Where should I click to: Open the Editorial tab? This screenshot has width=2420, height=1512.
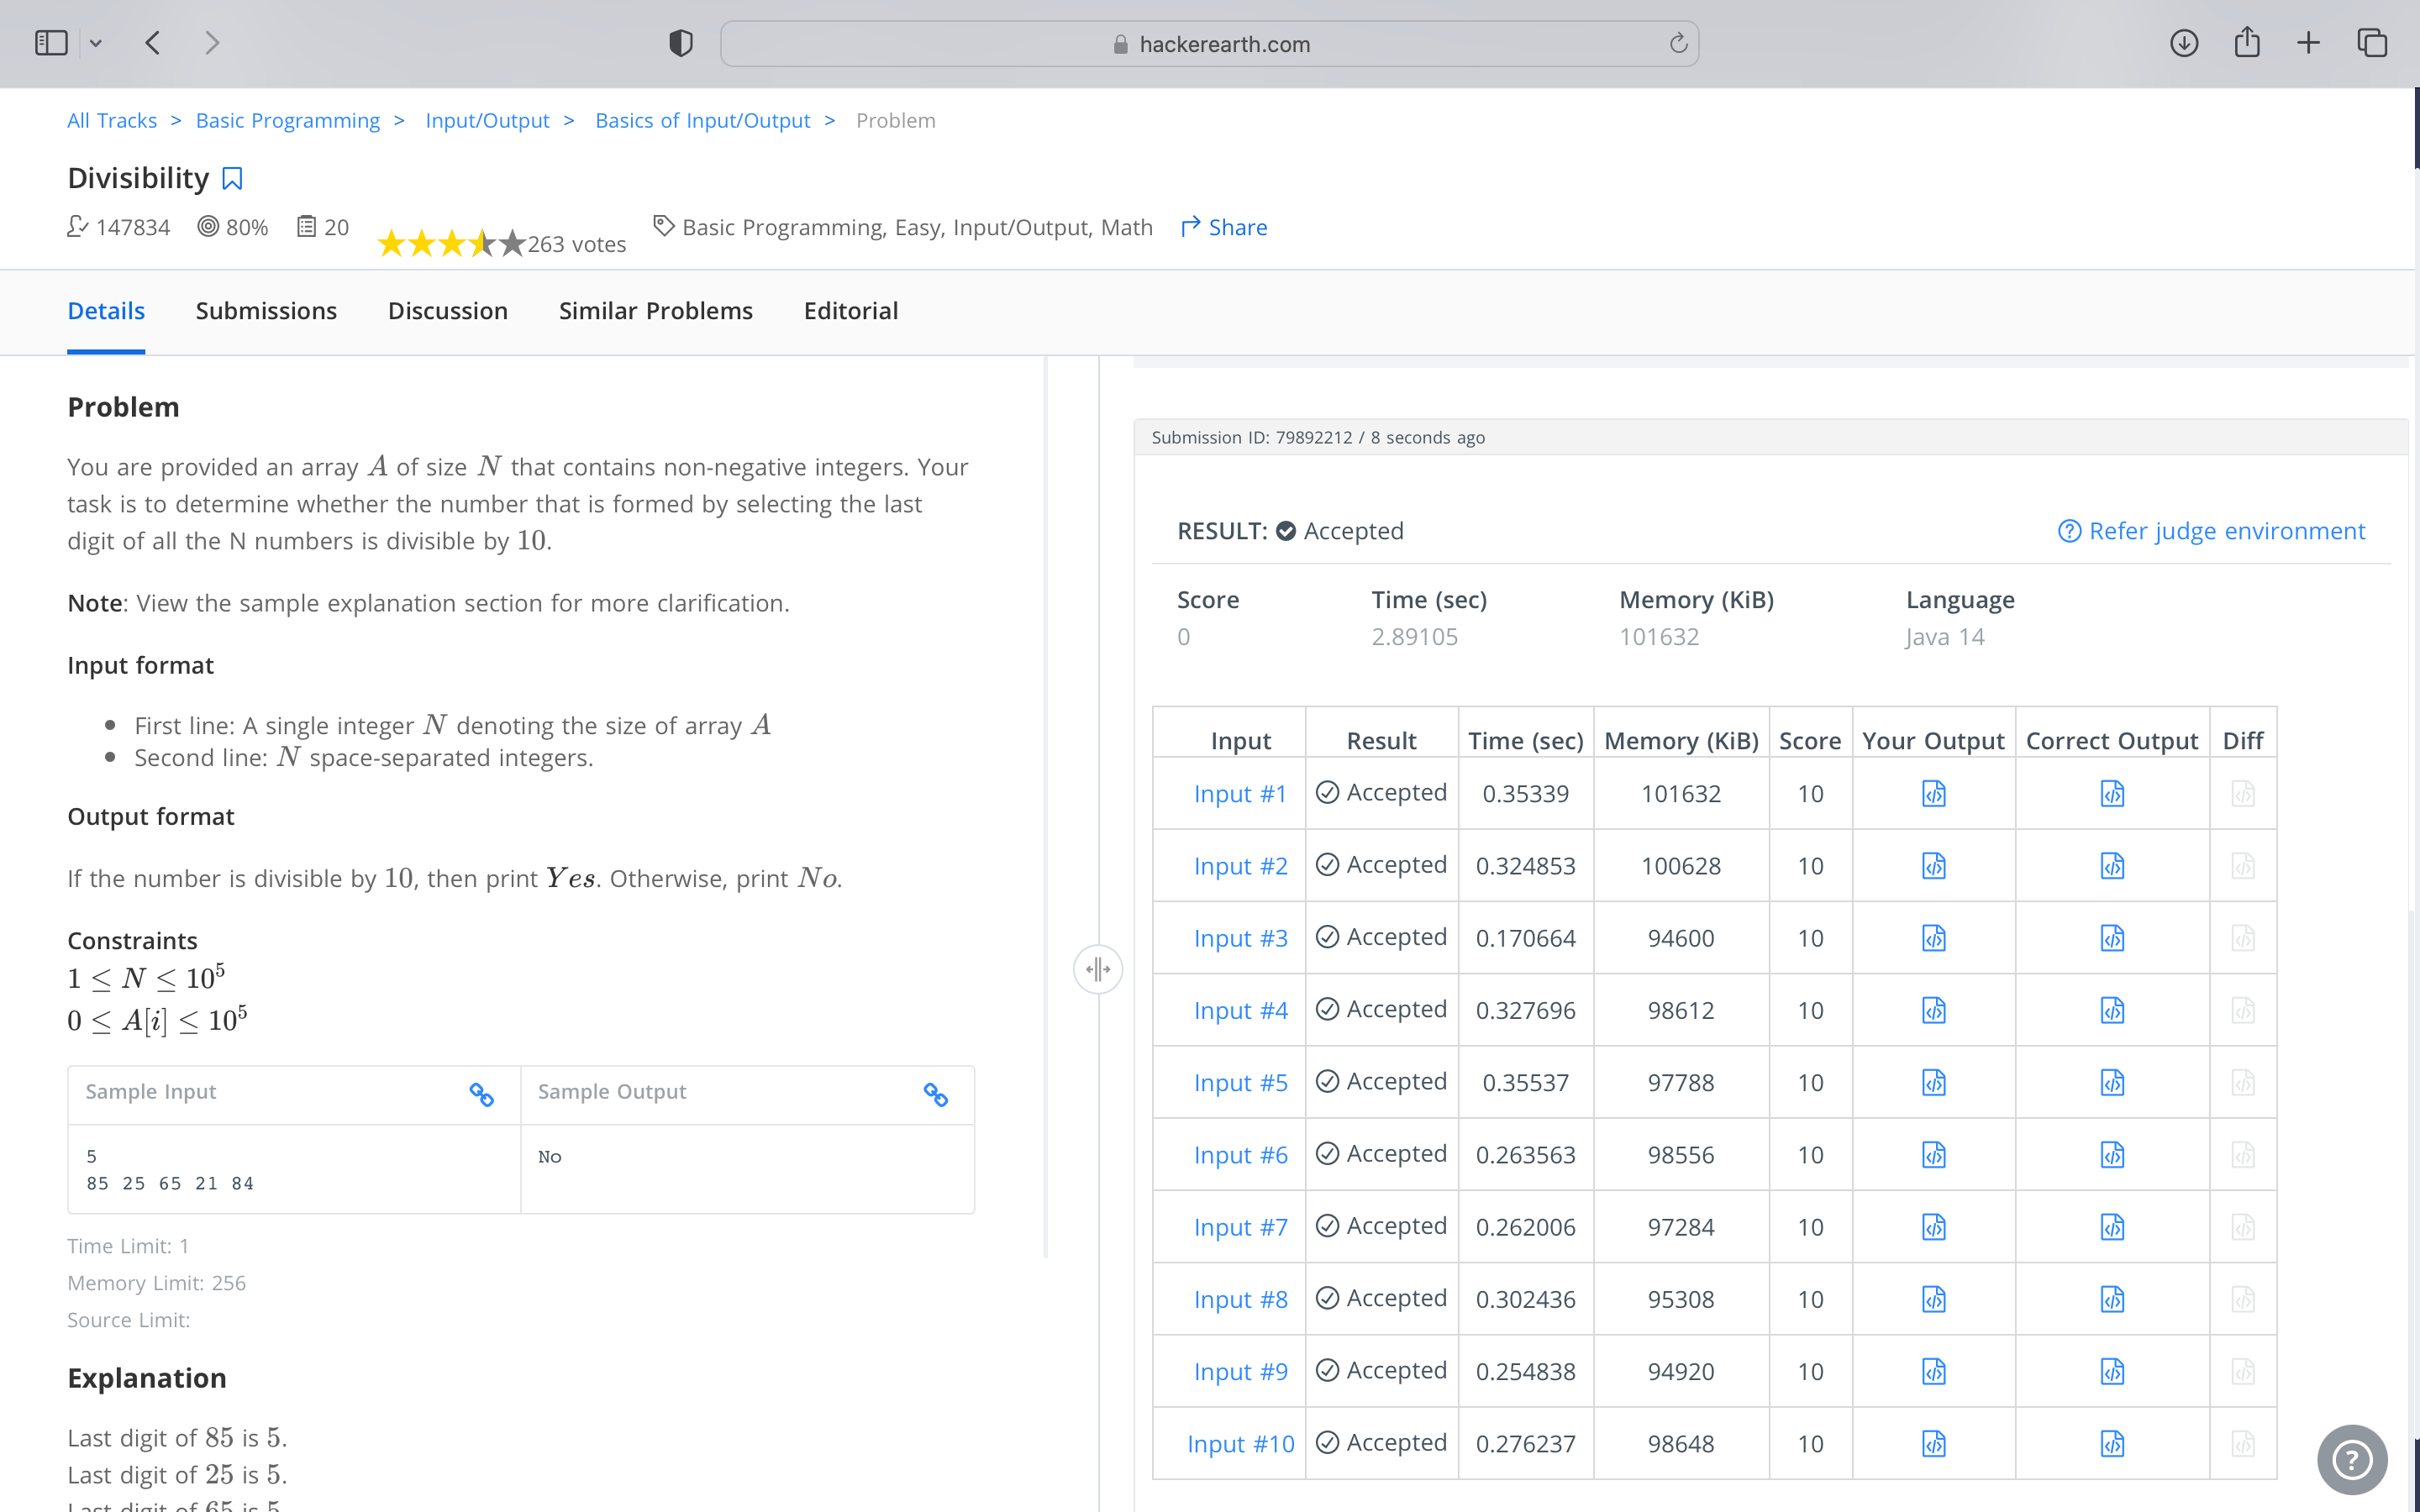pos(850,311)
